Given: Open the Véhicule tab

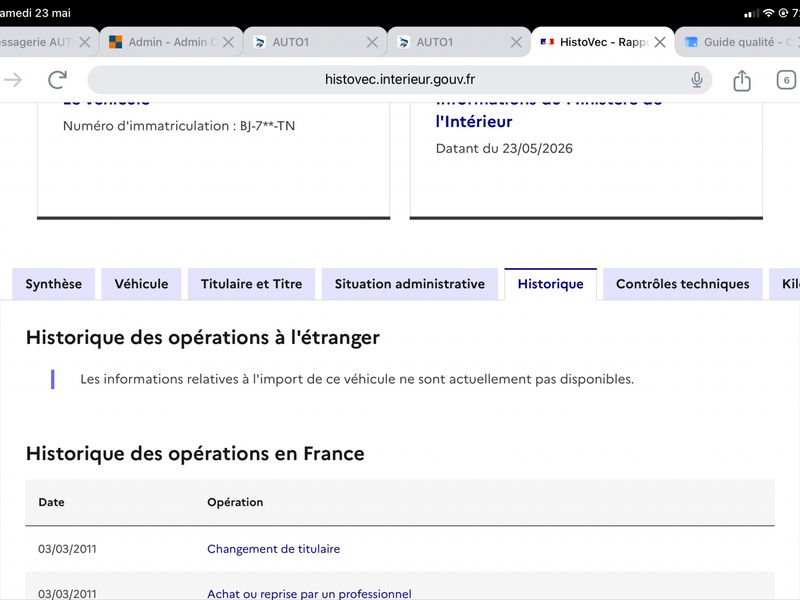Looking at the screenshot, I should pyautogui.click(x=141, y=284).
